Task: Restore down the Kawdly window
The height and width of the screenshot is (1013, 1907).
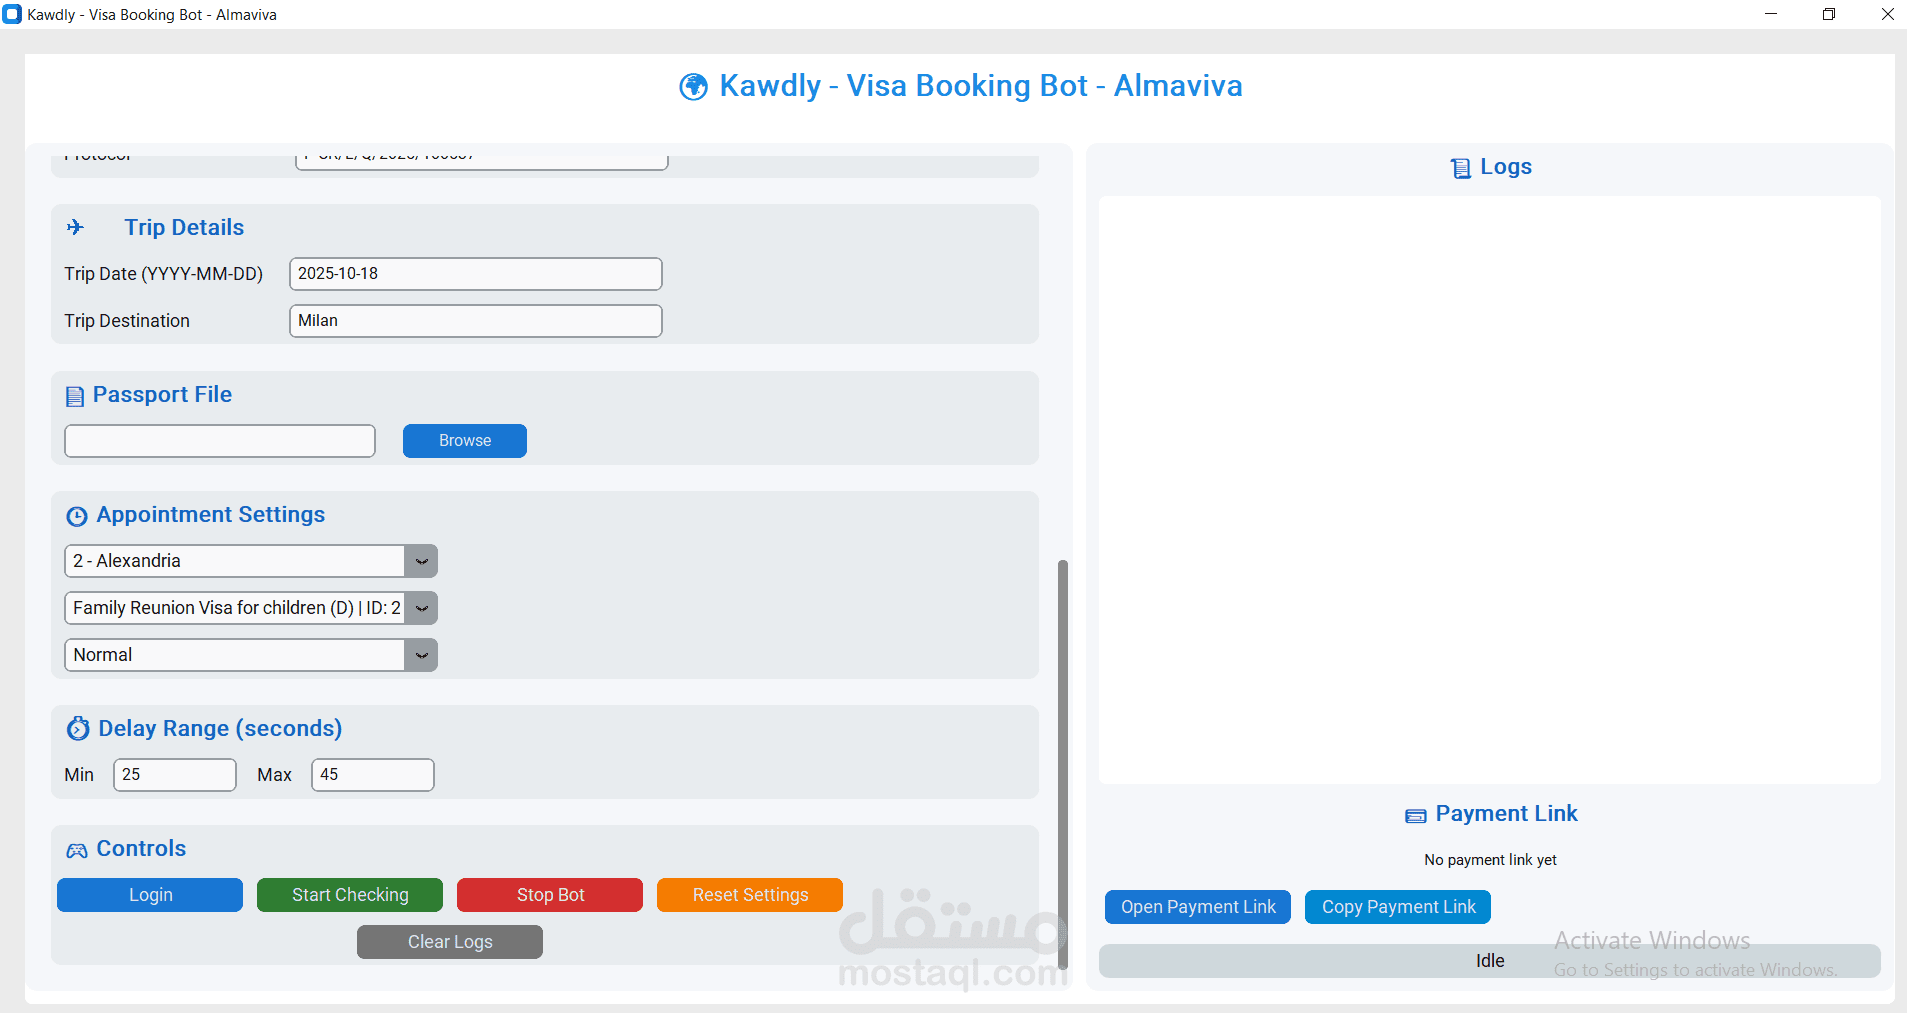Action: (1829, 14)
